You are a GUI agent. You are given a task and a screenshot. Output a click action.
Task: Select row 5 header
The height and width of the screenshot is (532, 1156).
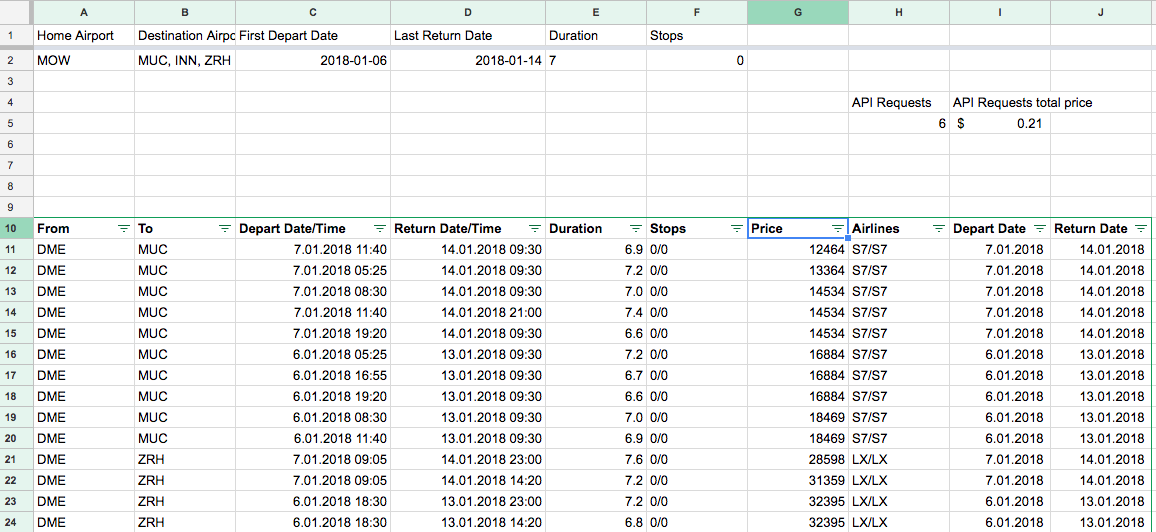click(16, 124)
